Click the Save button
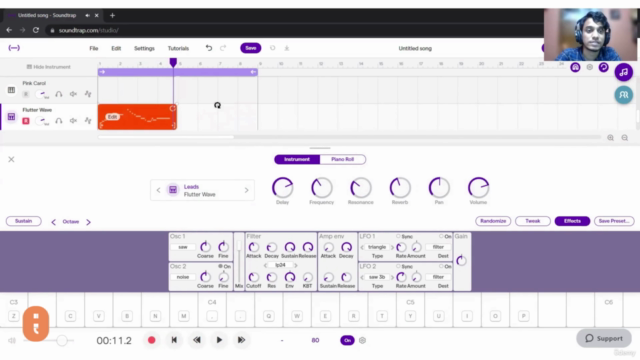Screen dimensions: 640x360 coord(251,48)
